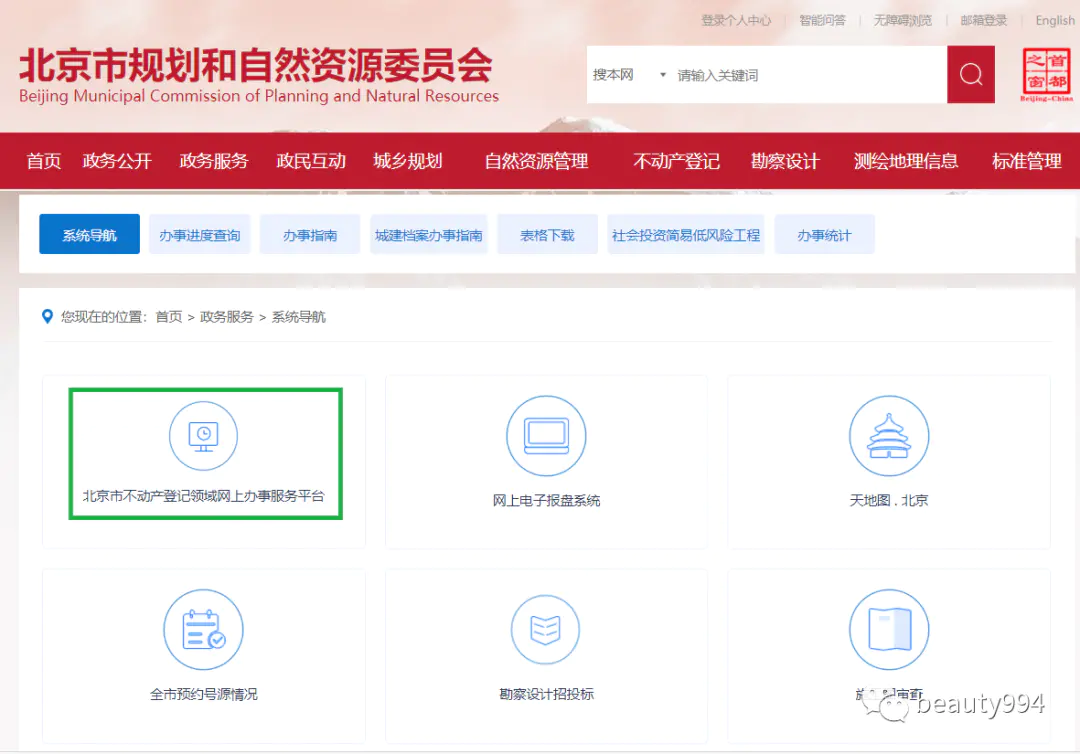Switch to the 办事进度查询 tab
The width and height of the screenshot is (1080, 754).
click(x=200, y=235)
